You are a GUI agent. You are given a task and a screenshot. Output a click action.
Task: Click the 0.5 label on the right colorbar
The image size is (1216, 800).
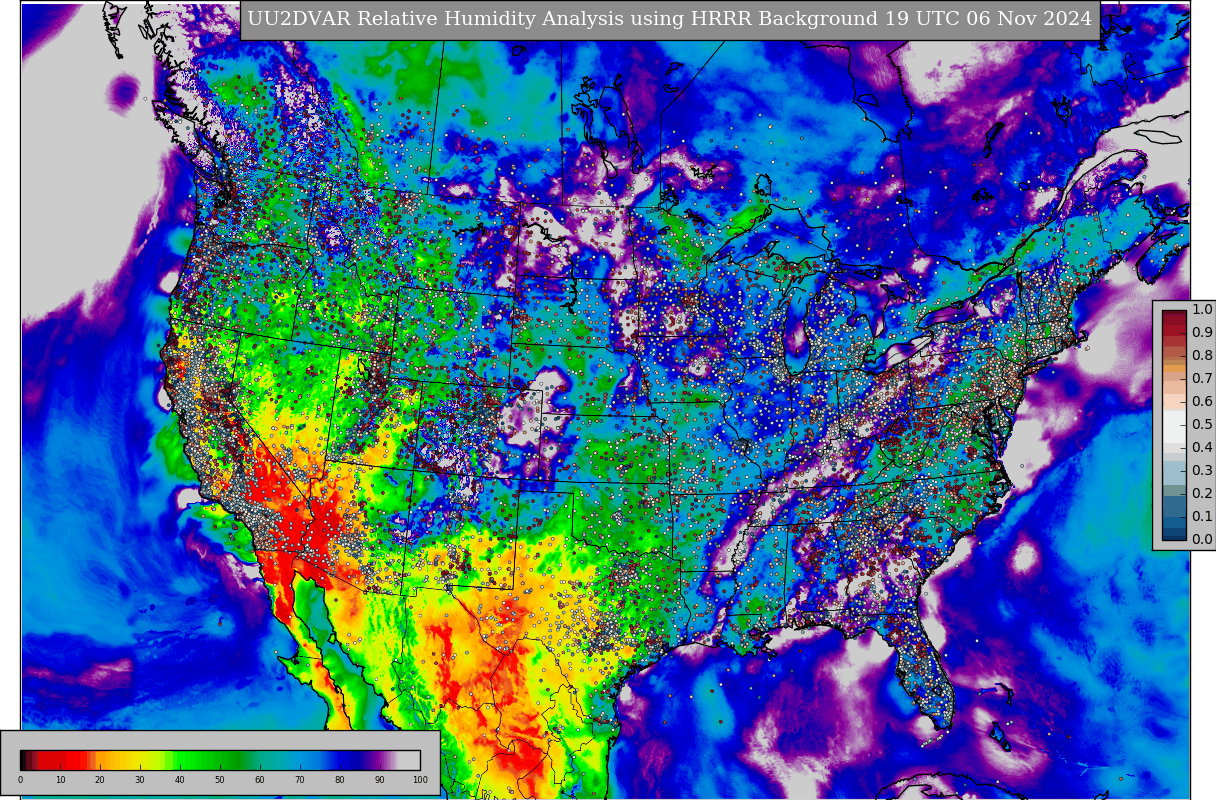[1202, 425]
